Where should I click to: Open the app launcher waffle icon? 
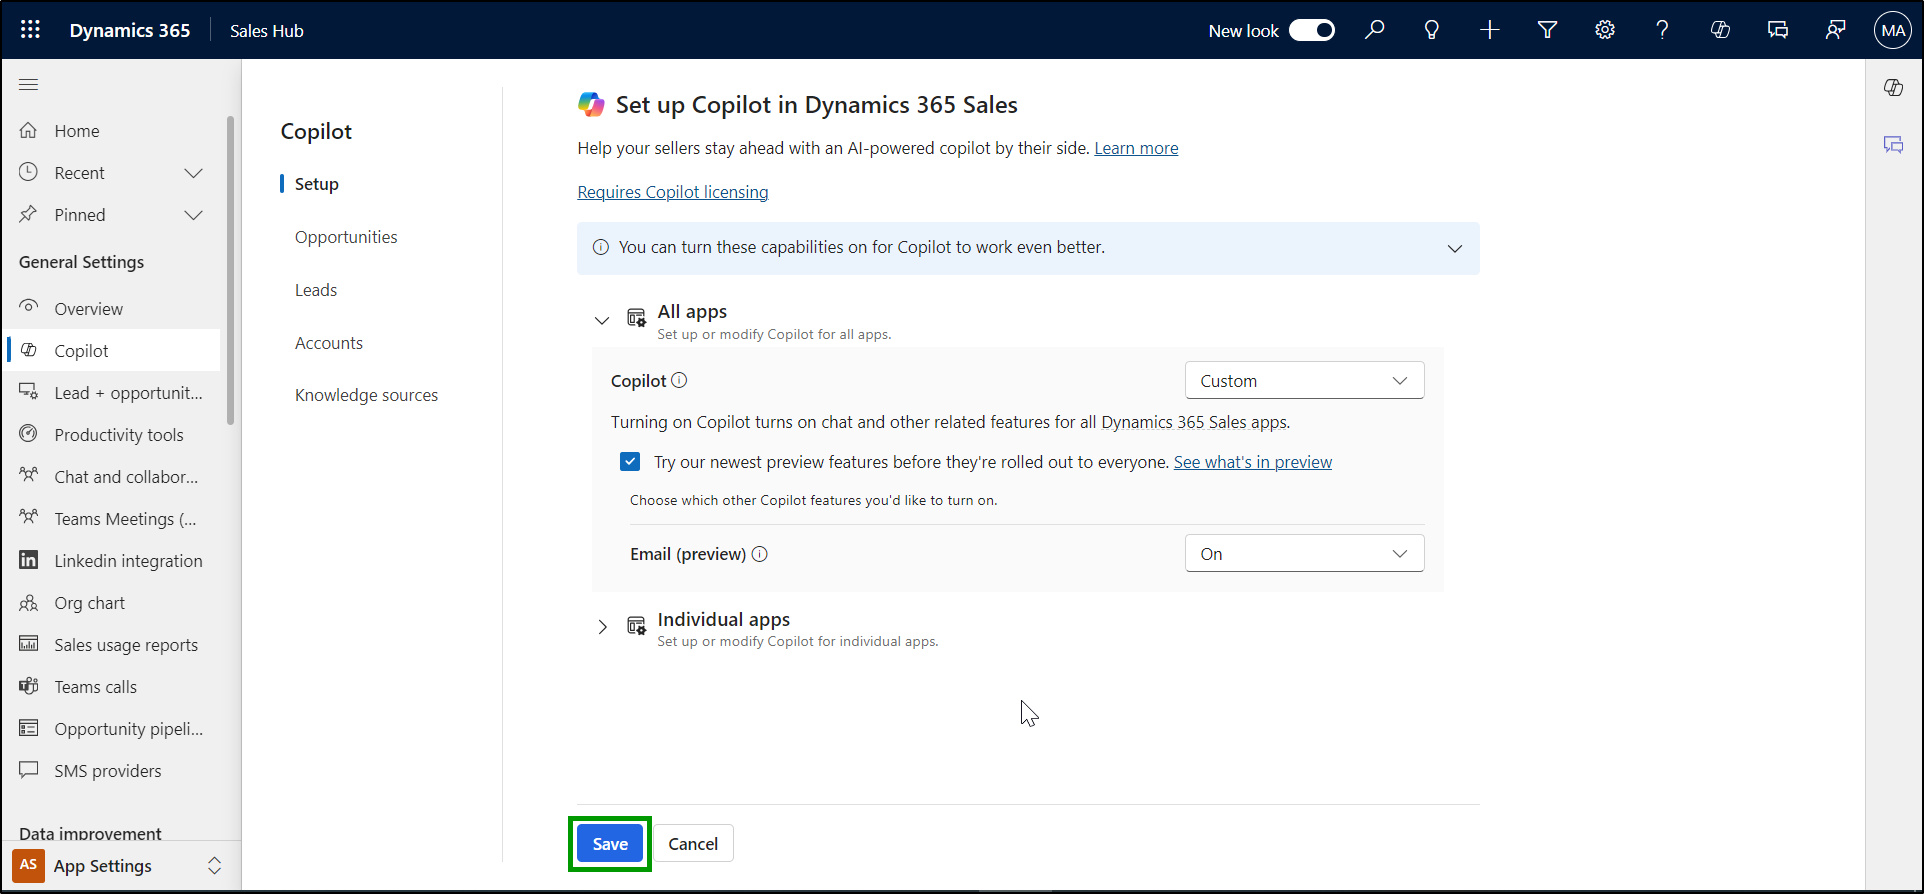[x=30, y=30]
